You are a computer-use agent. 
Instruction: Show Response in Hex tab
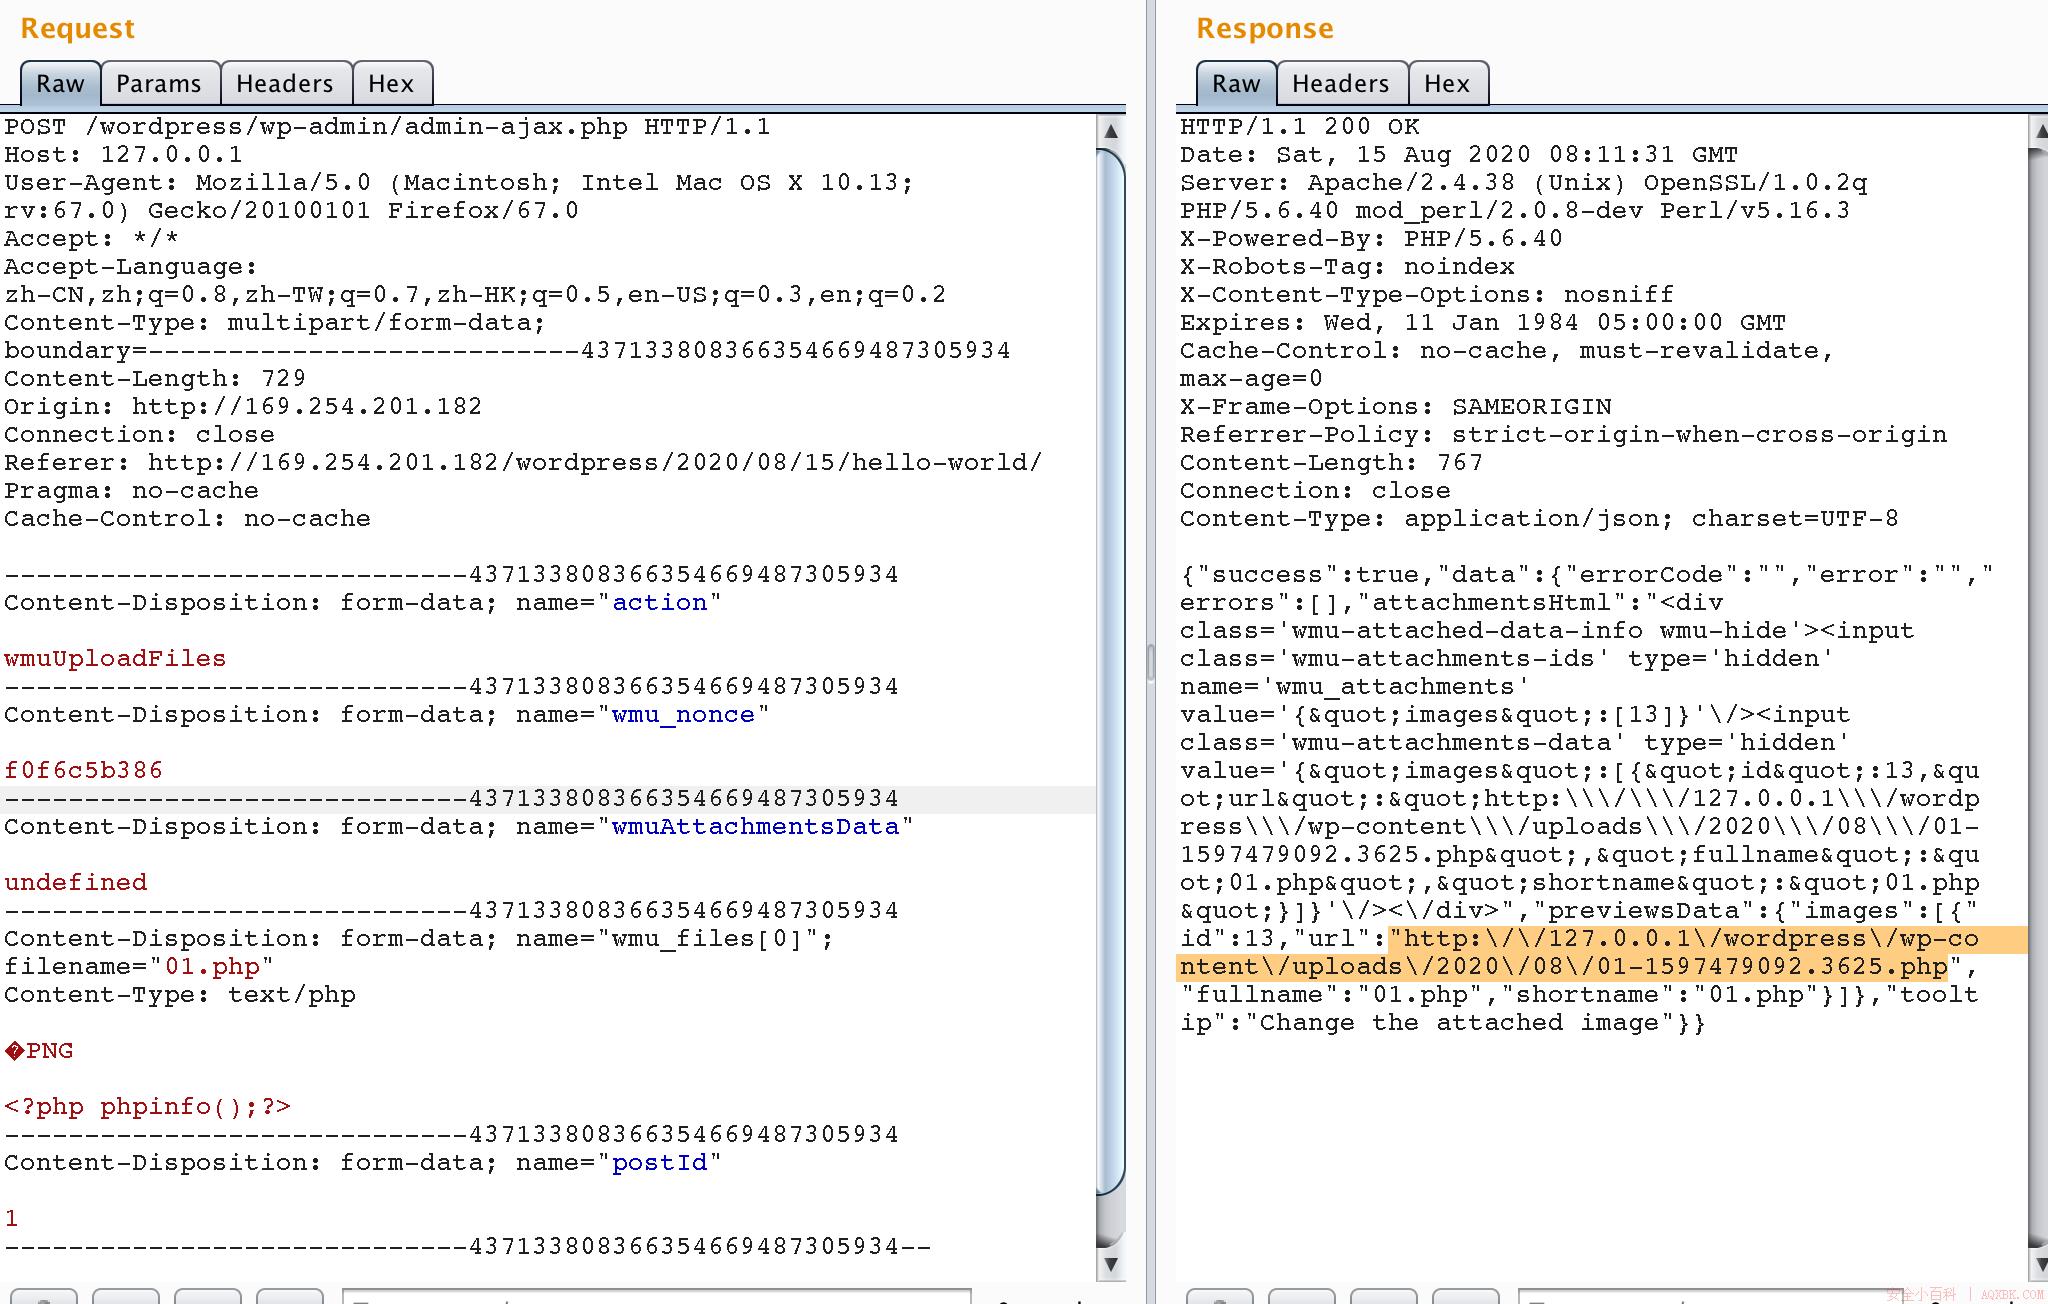pos(1447,83)
